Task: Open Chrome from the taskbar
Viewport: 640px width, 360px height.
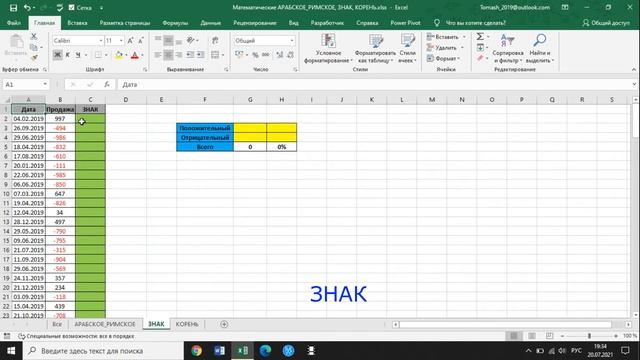Action: click(197, 351)
